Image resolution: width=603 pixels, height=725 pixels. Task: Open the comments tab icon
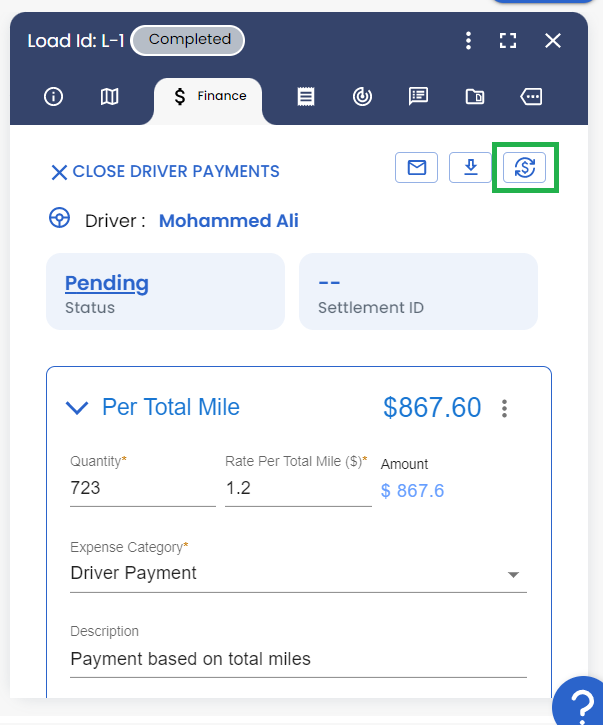click(418, 96)
